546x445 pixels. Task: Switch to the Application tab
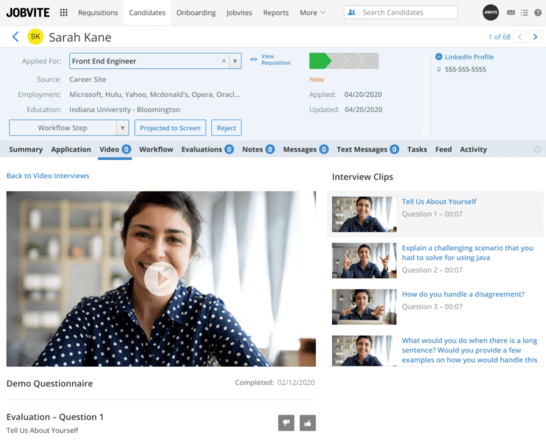[71, 149]
